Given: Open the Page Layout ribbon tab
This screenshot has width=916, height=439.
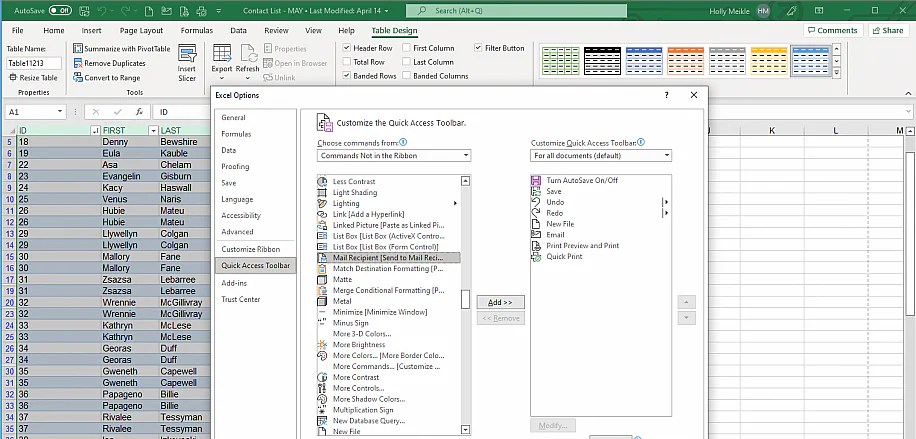Looking at the screenshot, I should tap(141, 30).
